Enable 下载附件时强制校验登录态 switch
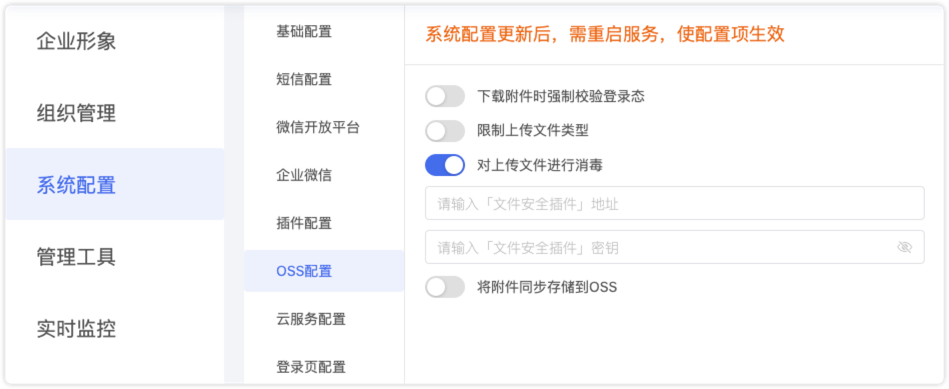Viewport: 949px width, 389px height. pos(445,96)
